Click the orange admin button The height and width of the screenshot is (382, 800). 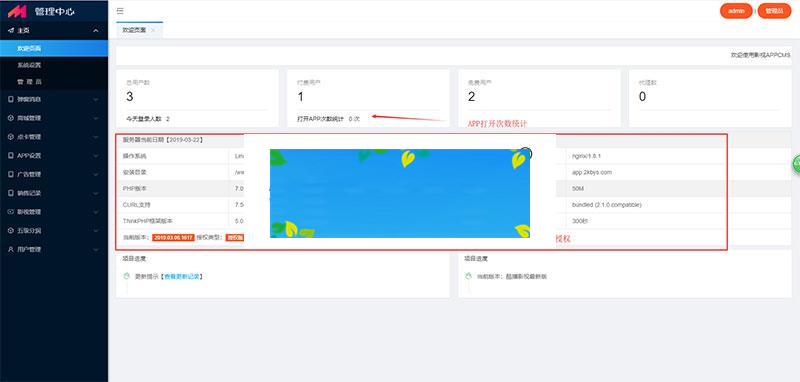coord(736,11)
